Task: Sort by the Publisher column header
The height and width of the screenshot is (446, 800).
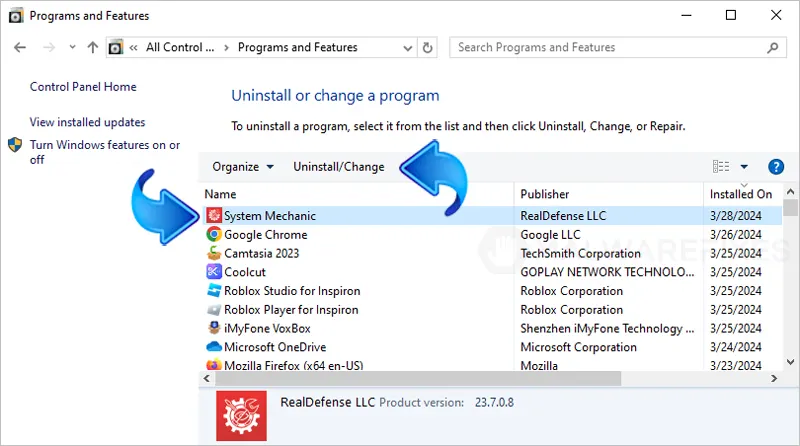Action: coord(544,194)
